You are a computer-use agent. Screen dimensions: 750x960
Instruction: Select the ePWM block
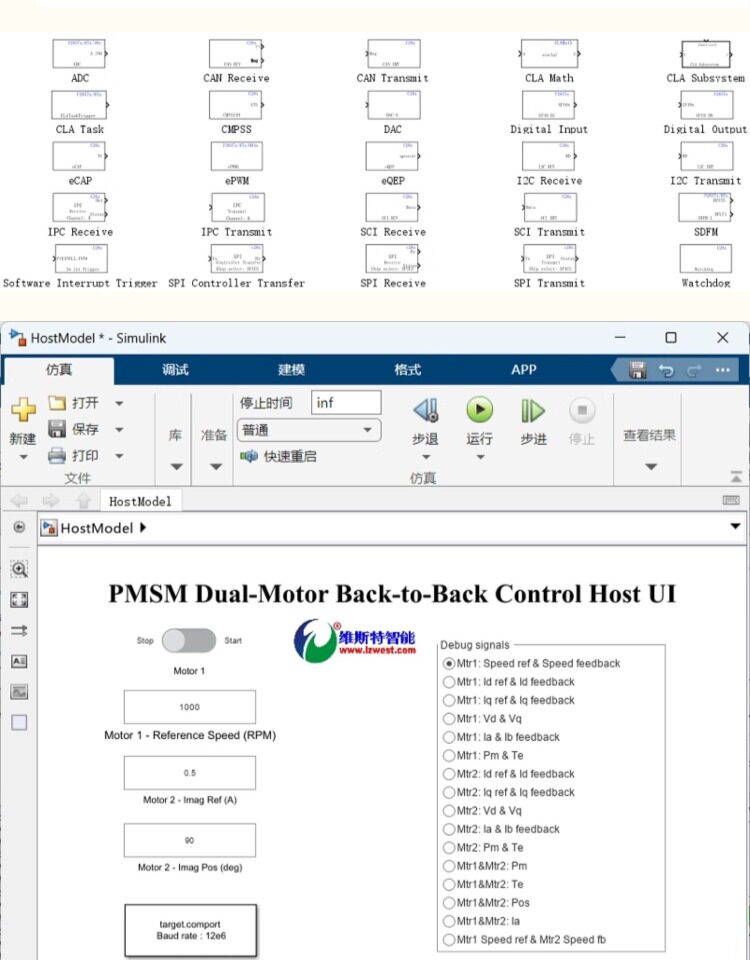pyautogui.click(x=236, y=157)
